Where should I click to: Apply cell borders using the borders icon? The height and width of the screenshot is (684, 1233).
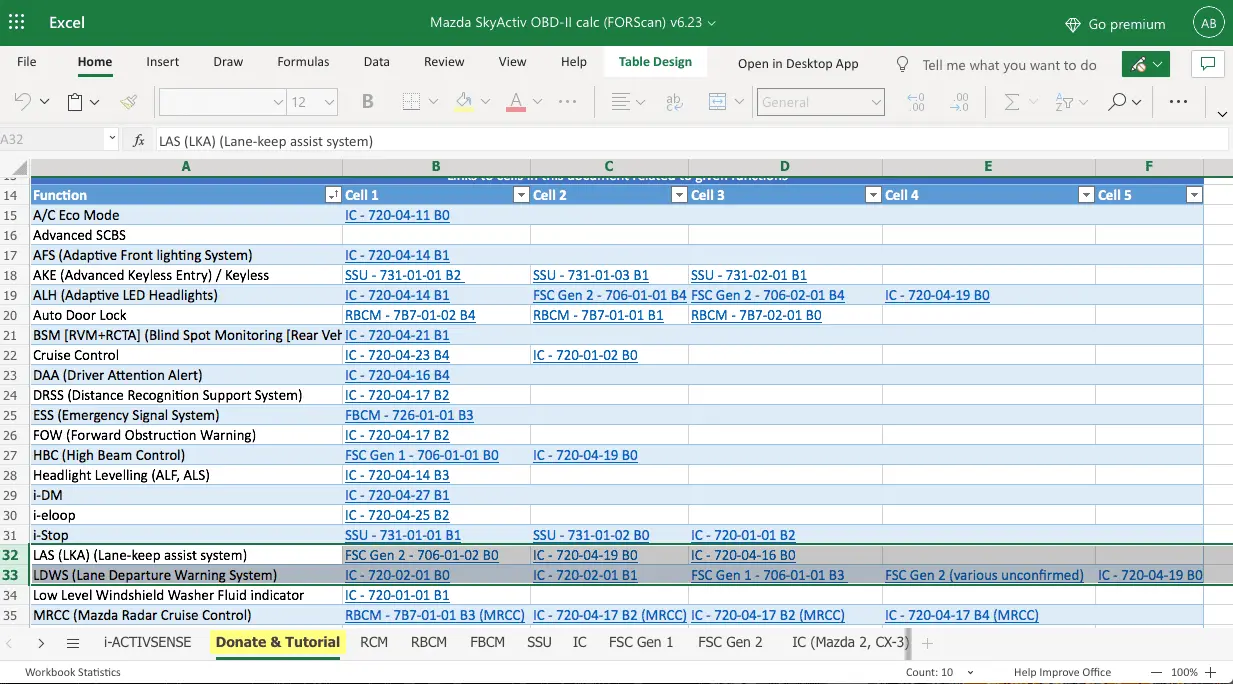[x=411, y=101]
